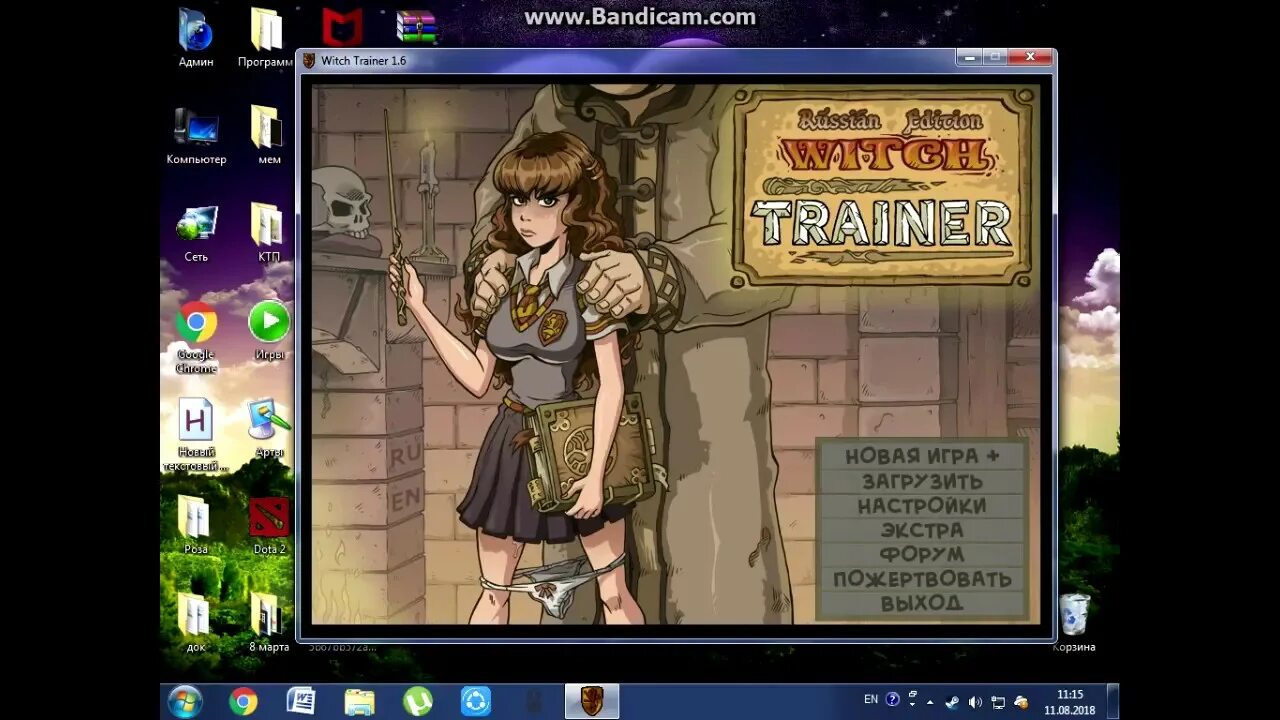This screenshot has width=1280, height=720.
Task: Start a new game with НОВАЯ ИГРА +
Action: [x=922, y=456]
